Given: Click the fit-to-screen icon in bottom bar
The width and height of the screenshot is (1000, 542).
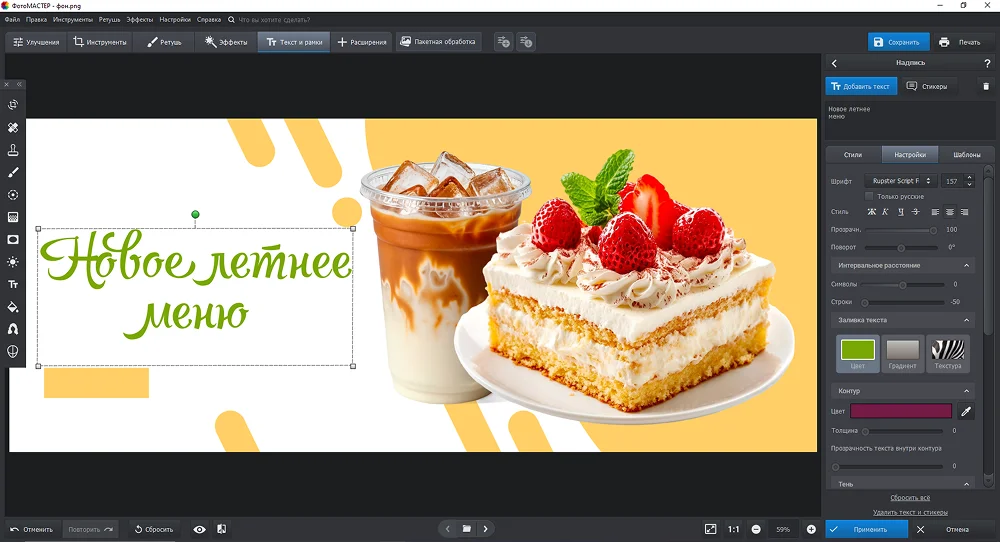Looking at the screenshot, I should pyautogui.click(x=710, y=529).
